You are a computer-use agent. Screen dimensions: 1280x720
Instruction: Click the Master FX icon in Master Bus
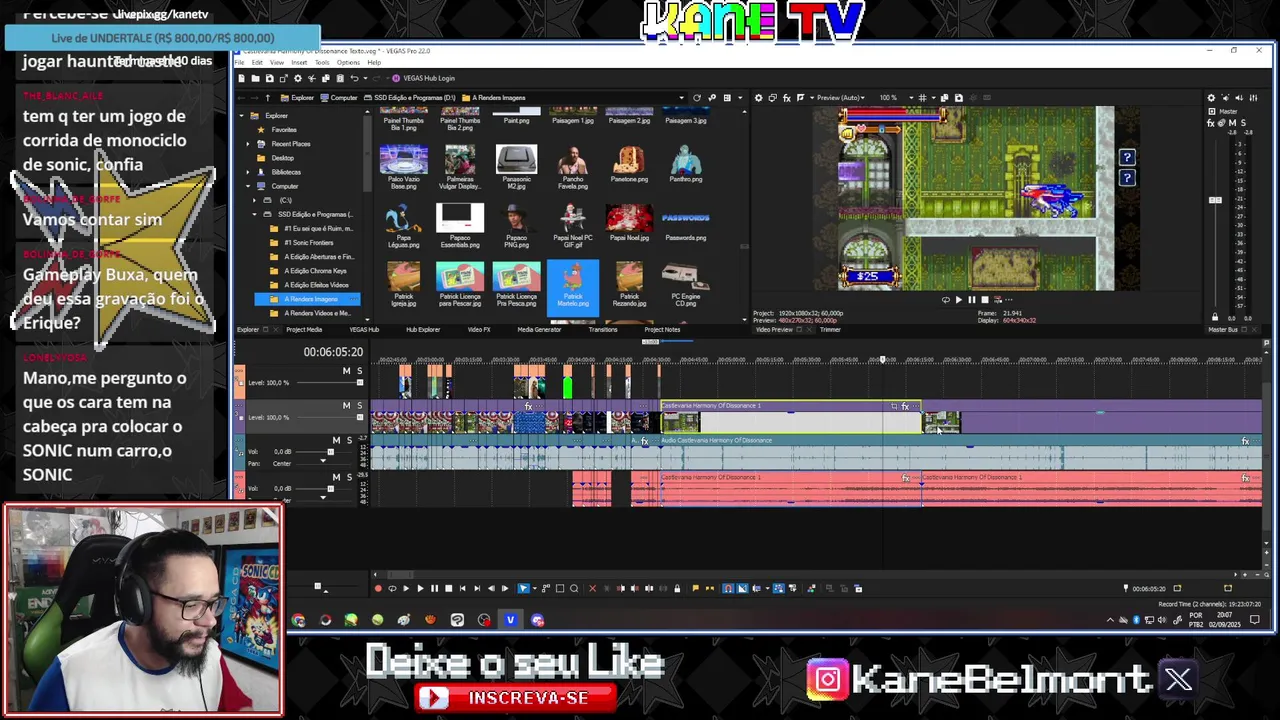click(1211, 123)
